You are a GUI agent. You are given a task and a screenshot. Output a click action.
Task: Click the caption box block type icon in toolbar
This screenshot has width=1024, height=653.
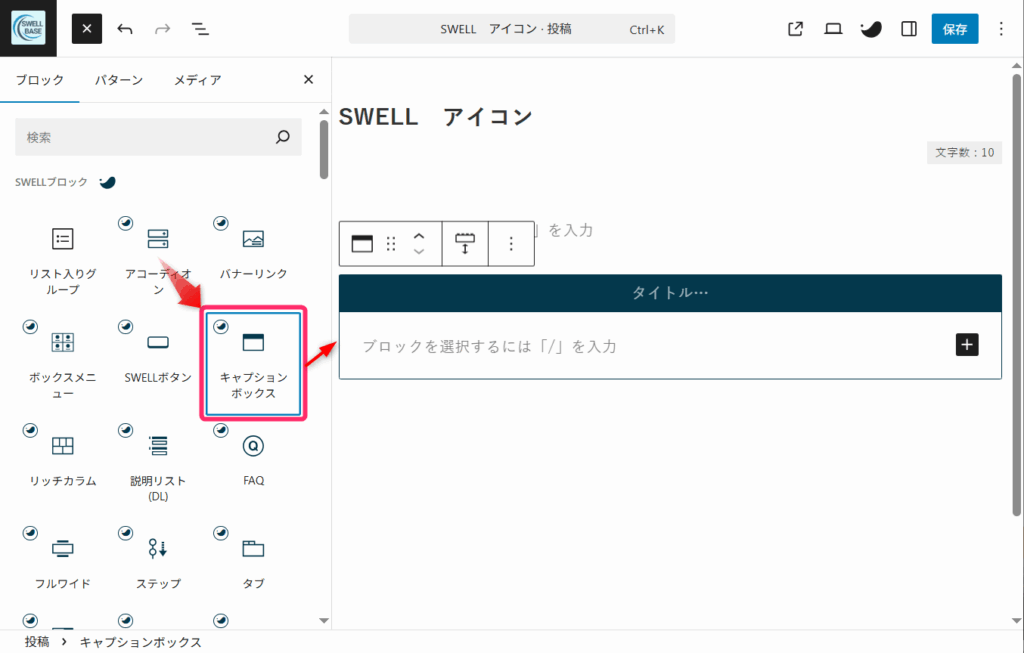tap(362, 244)
